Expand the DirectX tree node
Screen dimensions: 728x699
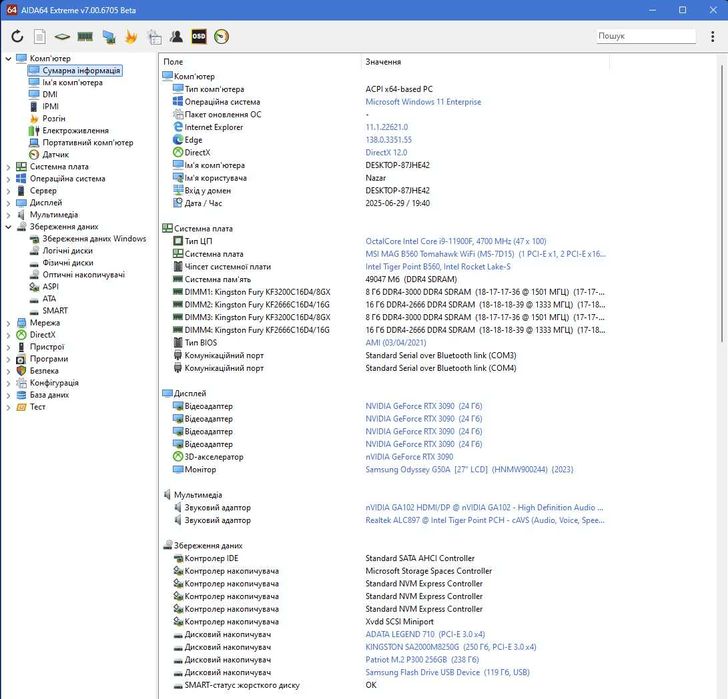(x=8, y=335)
